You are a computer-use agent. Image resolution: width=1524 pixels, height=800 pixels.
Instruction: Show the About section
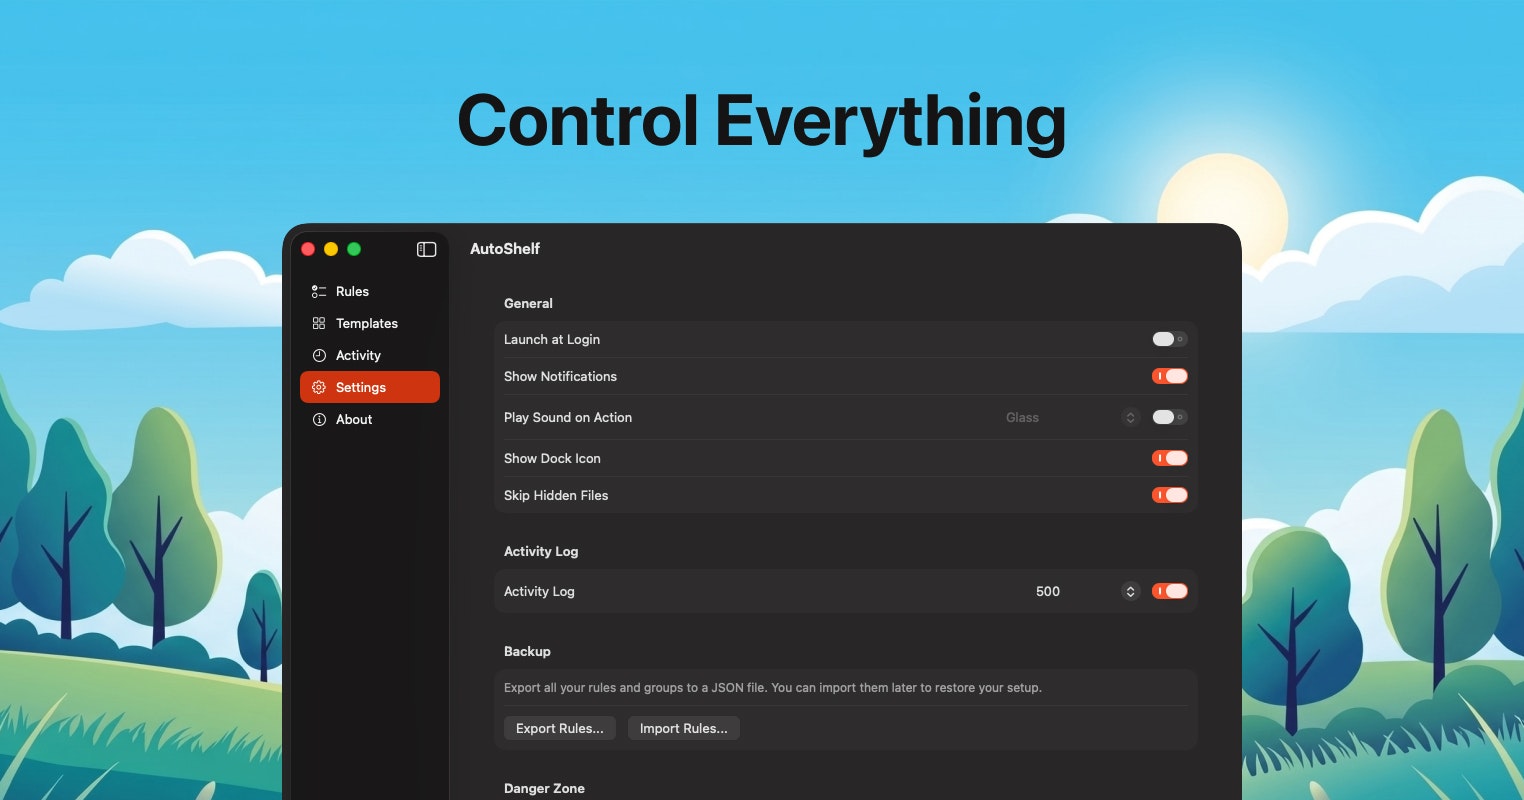[370, 419]
